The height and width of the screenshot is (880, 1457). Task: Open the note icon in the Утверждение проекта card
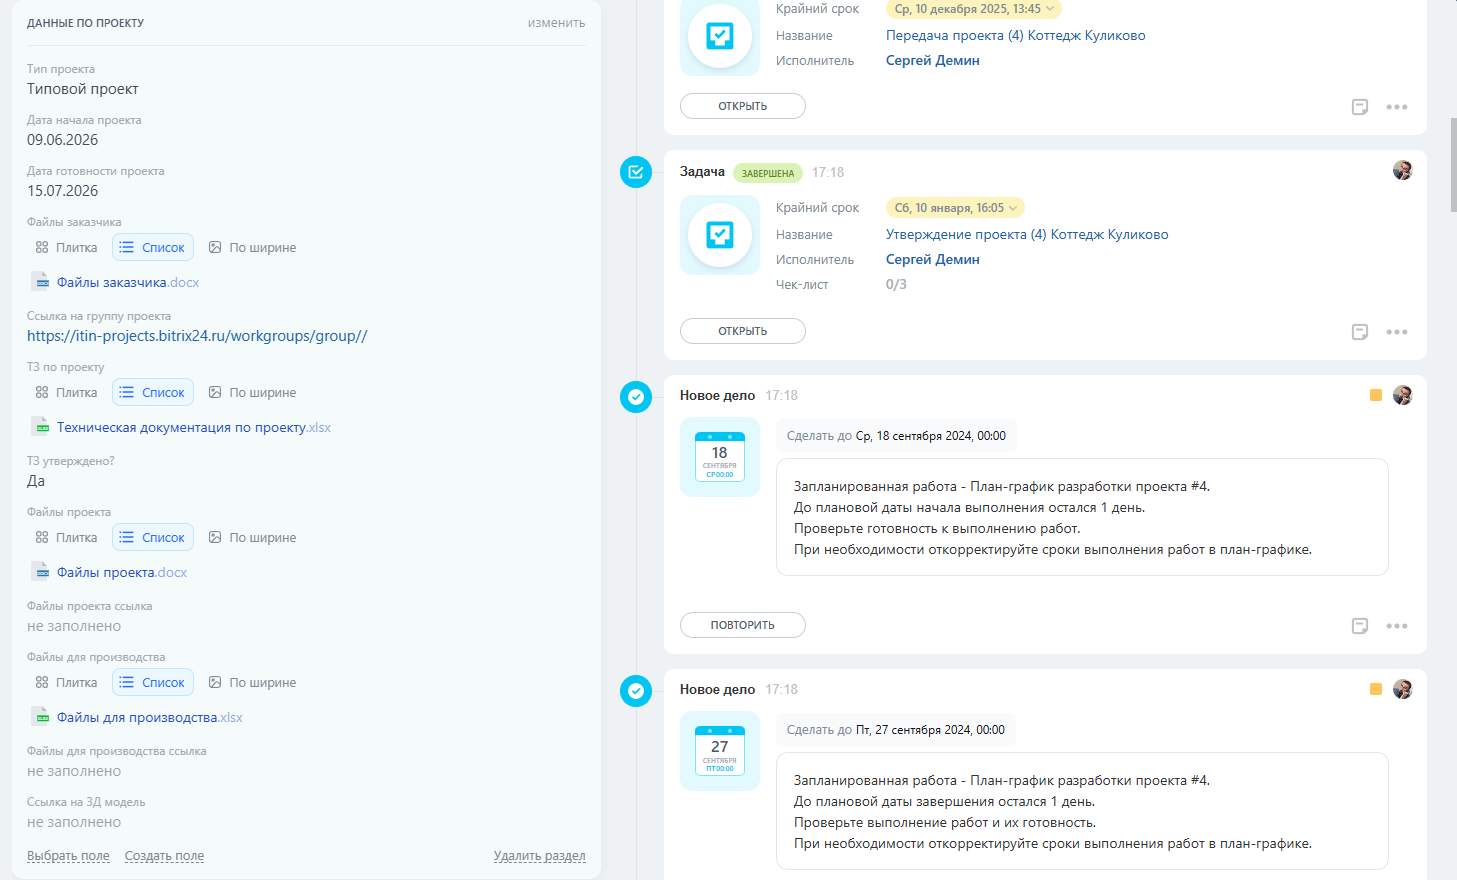pyautogui.click(x=1360, y=332)
